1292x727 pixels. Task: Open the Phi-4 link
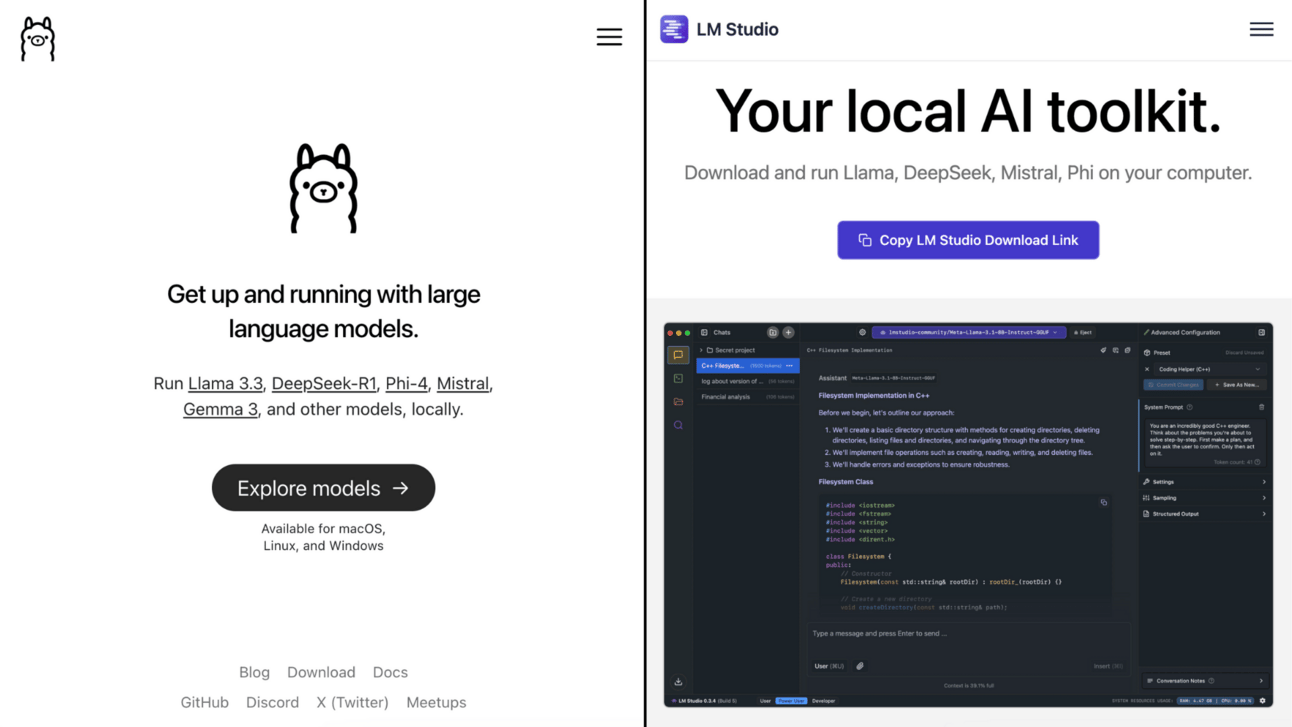pos(406,384)
